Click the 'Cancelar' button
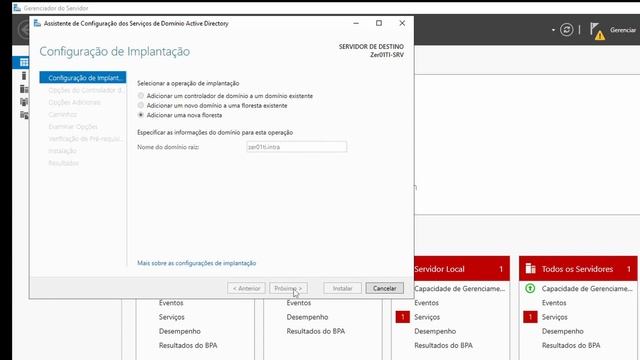 pyautogui.click(x=384, y=288)
